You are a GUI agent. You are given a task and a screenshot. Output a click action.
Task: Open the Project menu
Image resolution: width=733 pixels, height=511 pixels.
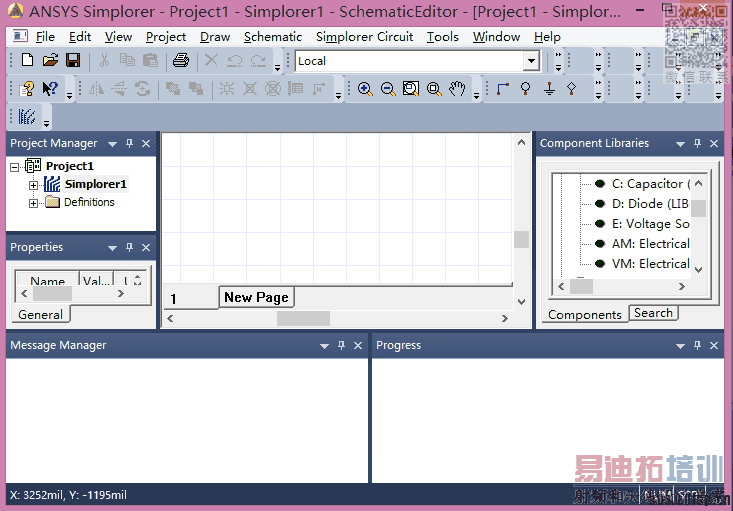[x=166, y=37]
